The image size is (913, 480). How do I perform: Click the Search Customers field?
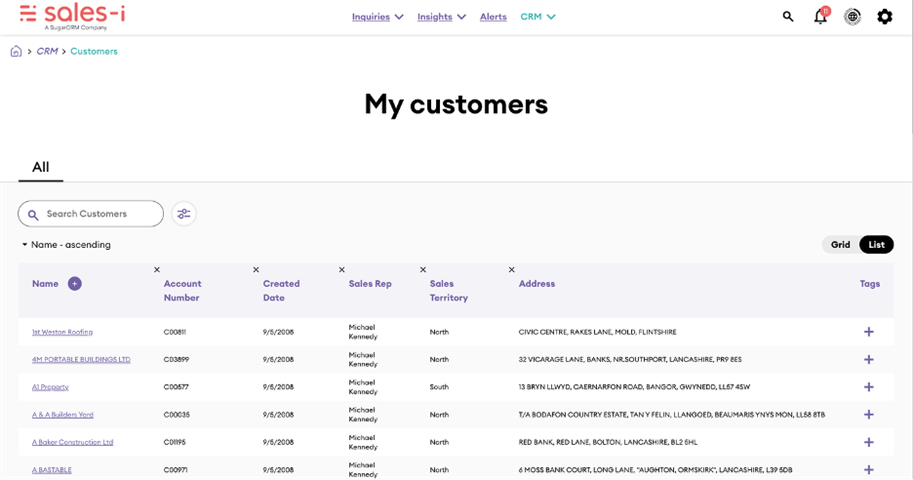pyautogui.click(x=98, y=214)
